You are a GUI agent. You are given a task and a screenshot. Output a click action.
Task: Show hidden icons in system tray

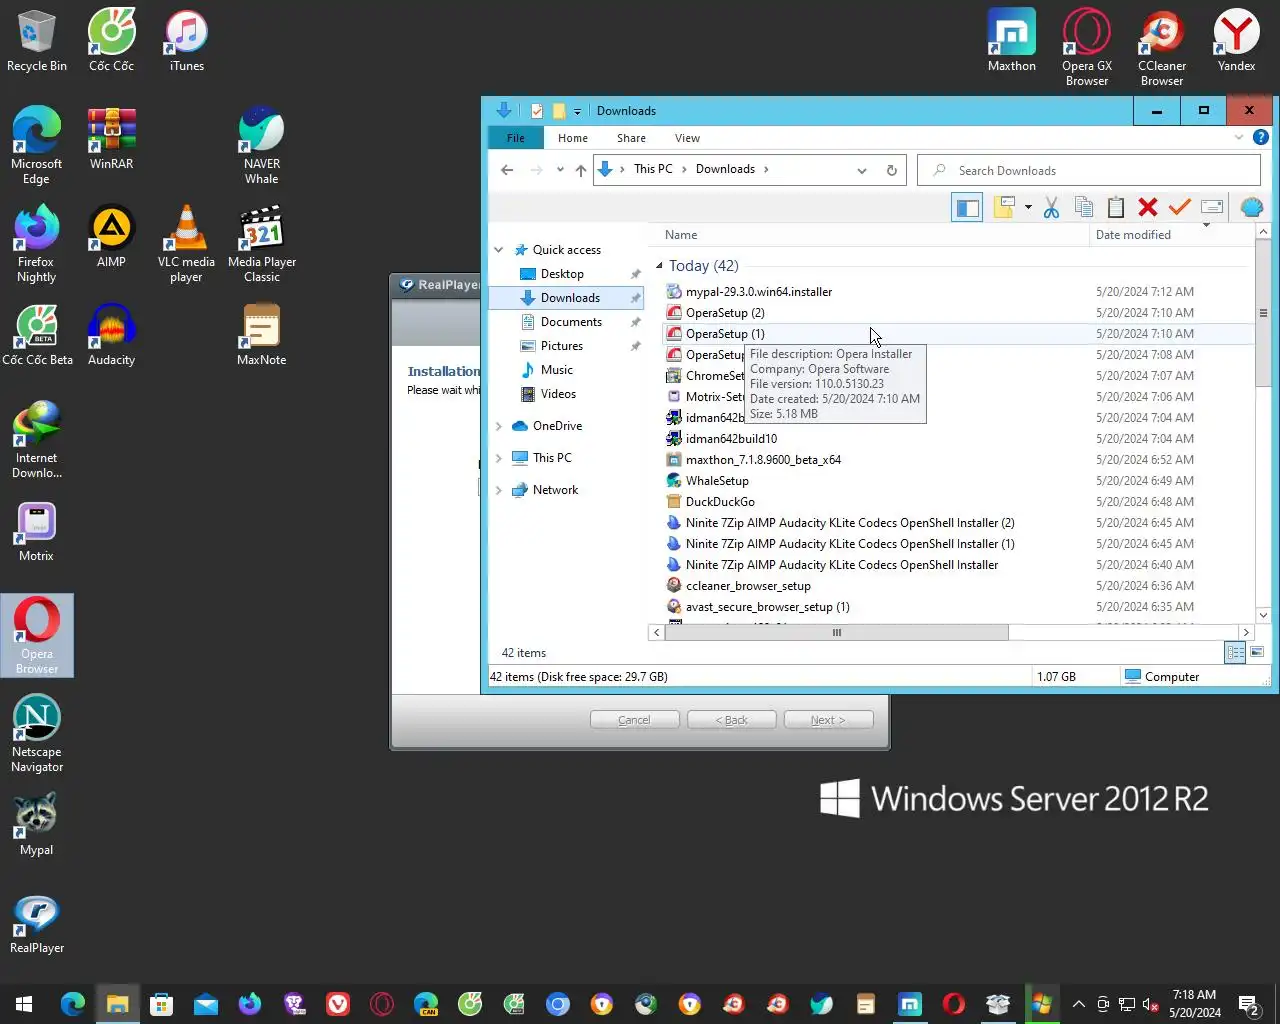(1078, 1004)
